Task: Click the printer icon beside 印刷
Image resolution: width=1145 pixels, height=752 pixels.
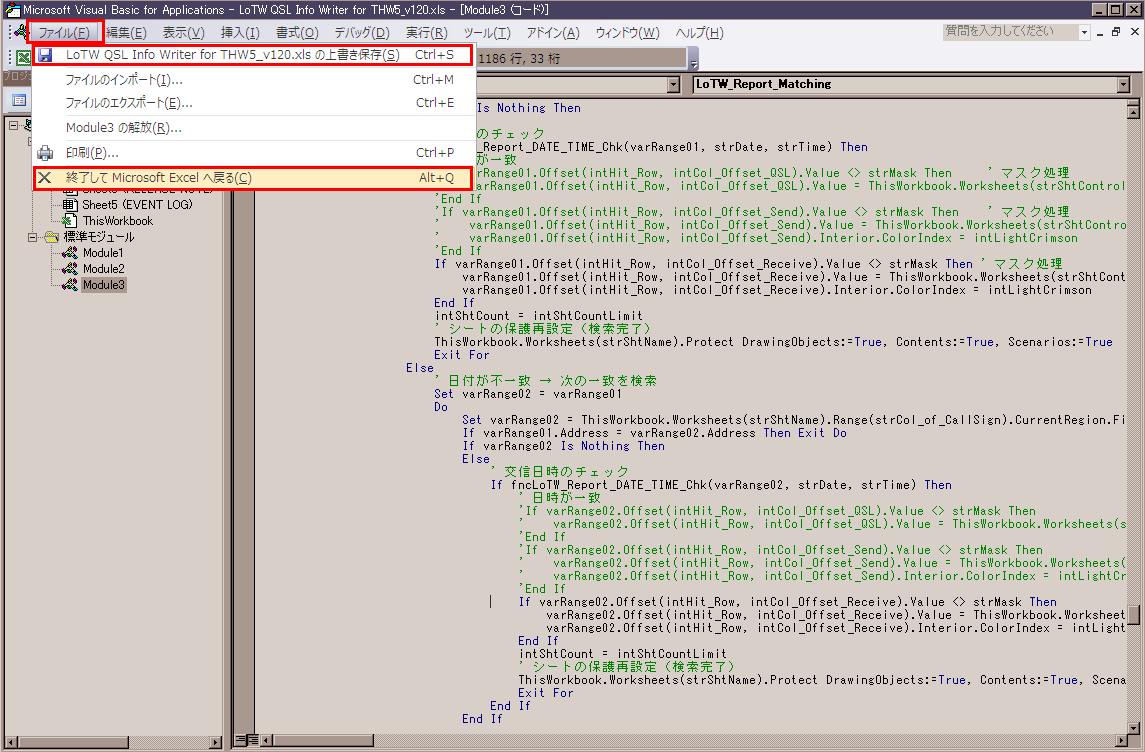Action: pyautogui.click(x=45, y=153)
